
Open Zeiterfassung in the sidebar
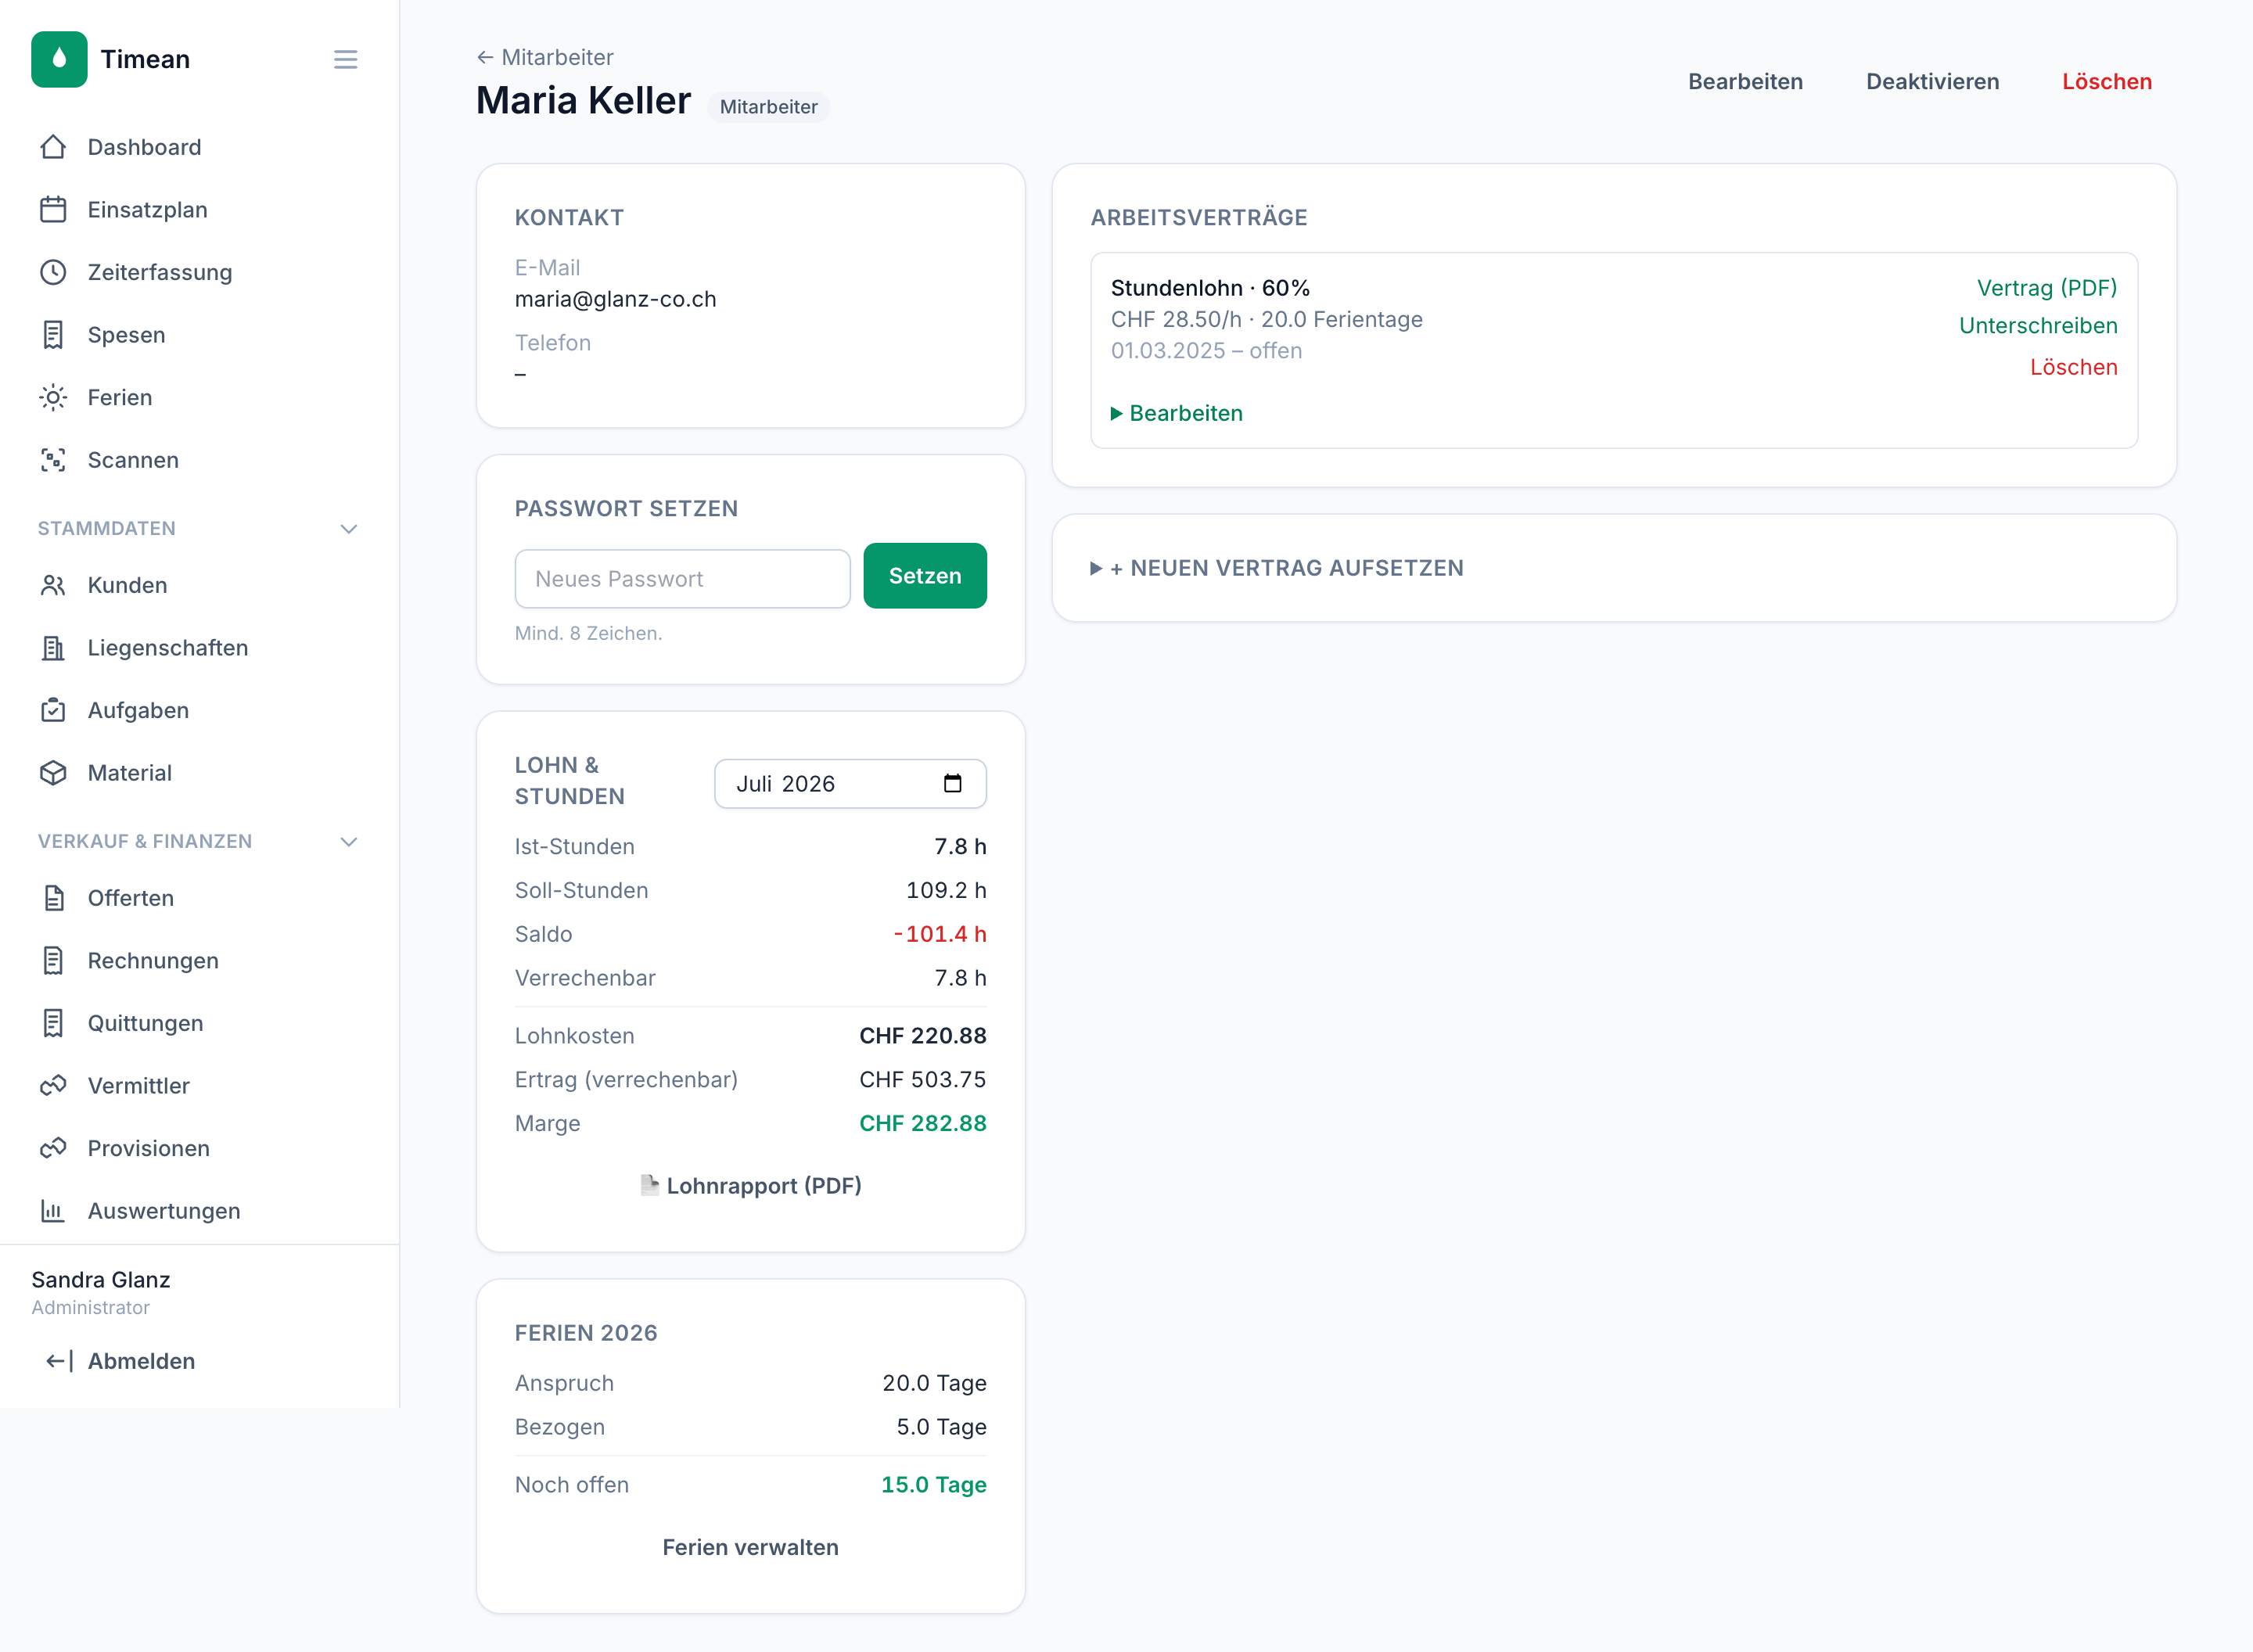pos(199,272)
